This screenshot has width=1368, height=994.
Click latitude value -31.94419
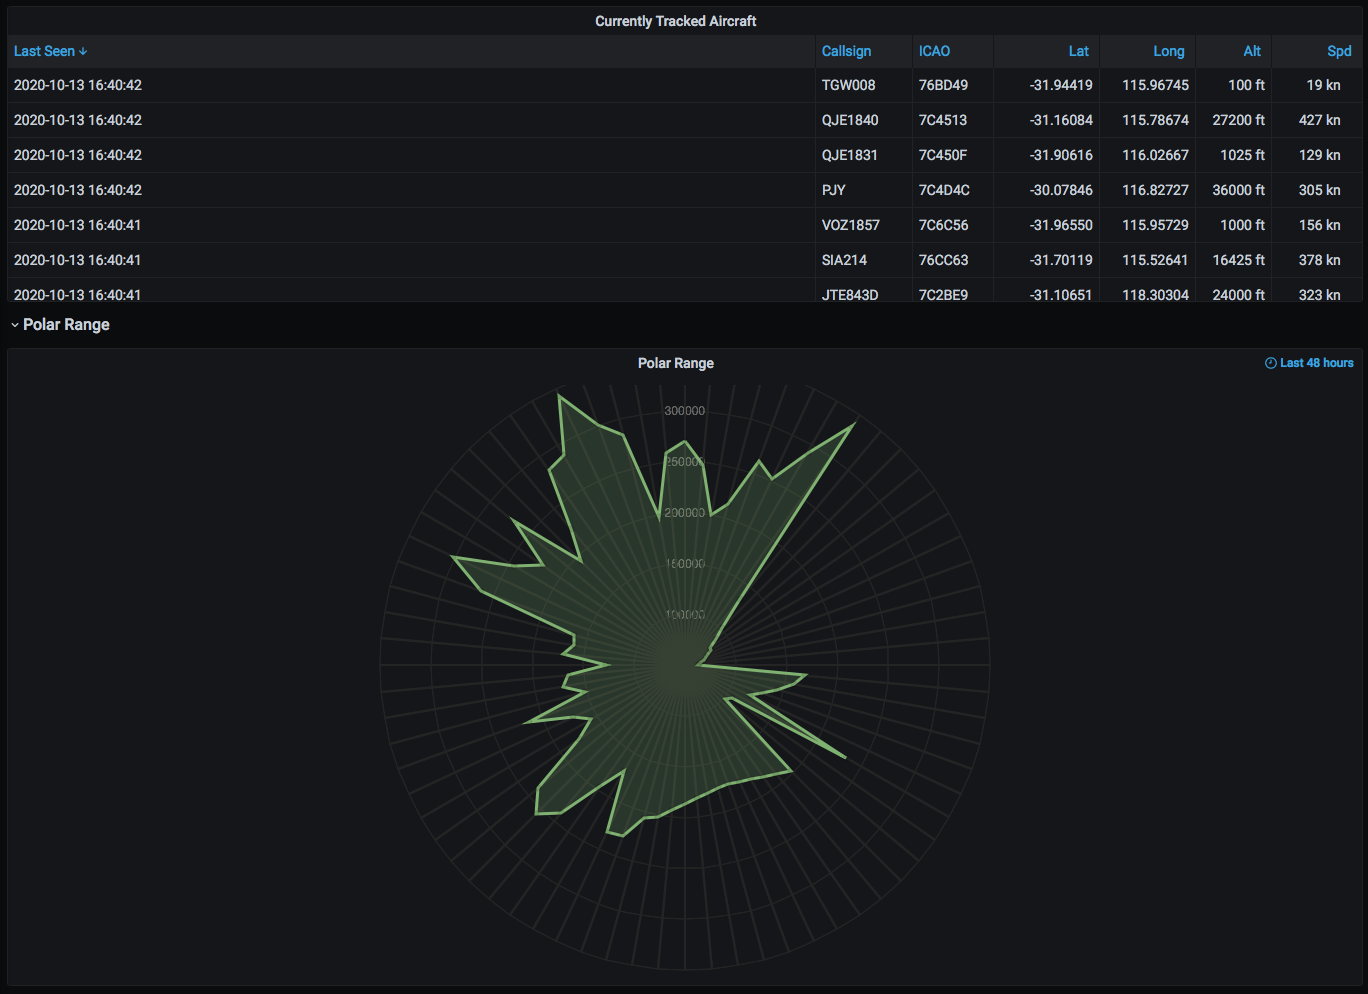1061,85
